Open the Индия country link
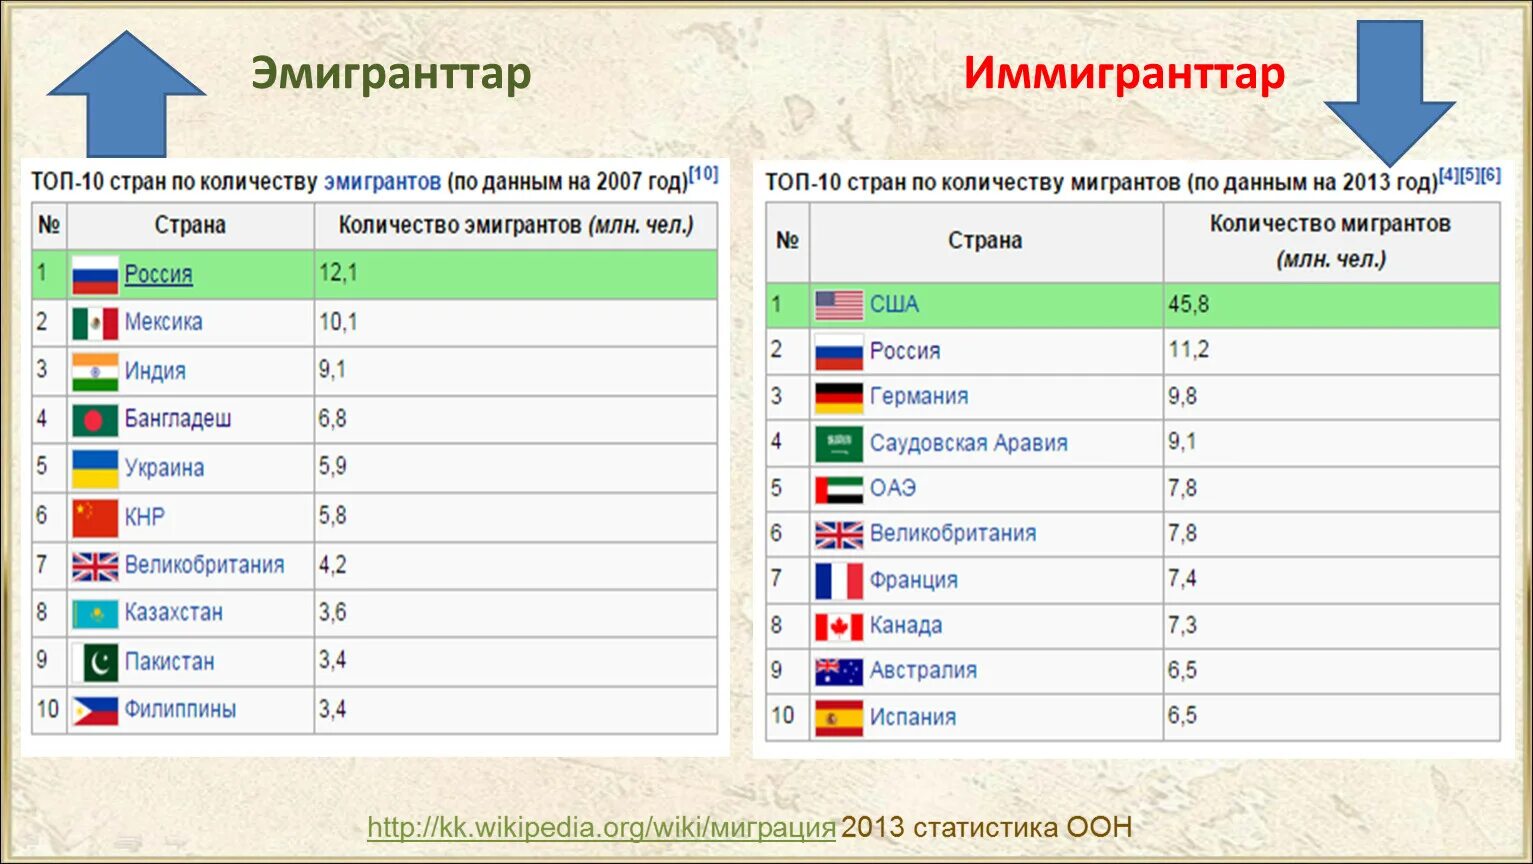Image resolution: width=1533 pixels, height=864 pixels. 155,371
